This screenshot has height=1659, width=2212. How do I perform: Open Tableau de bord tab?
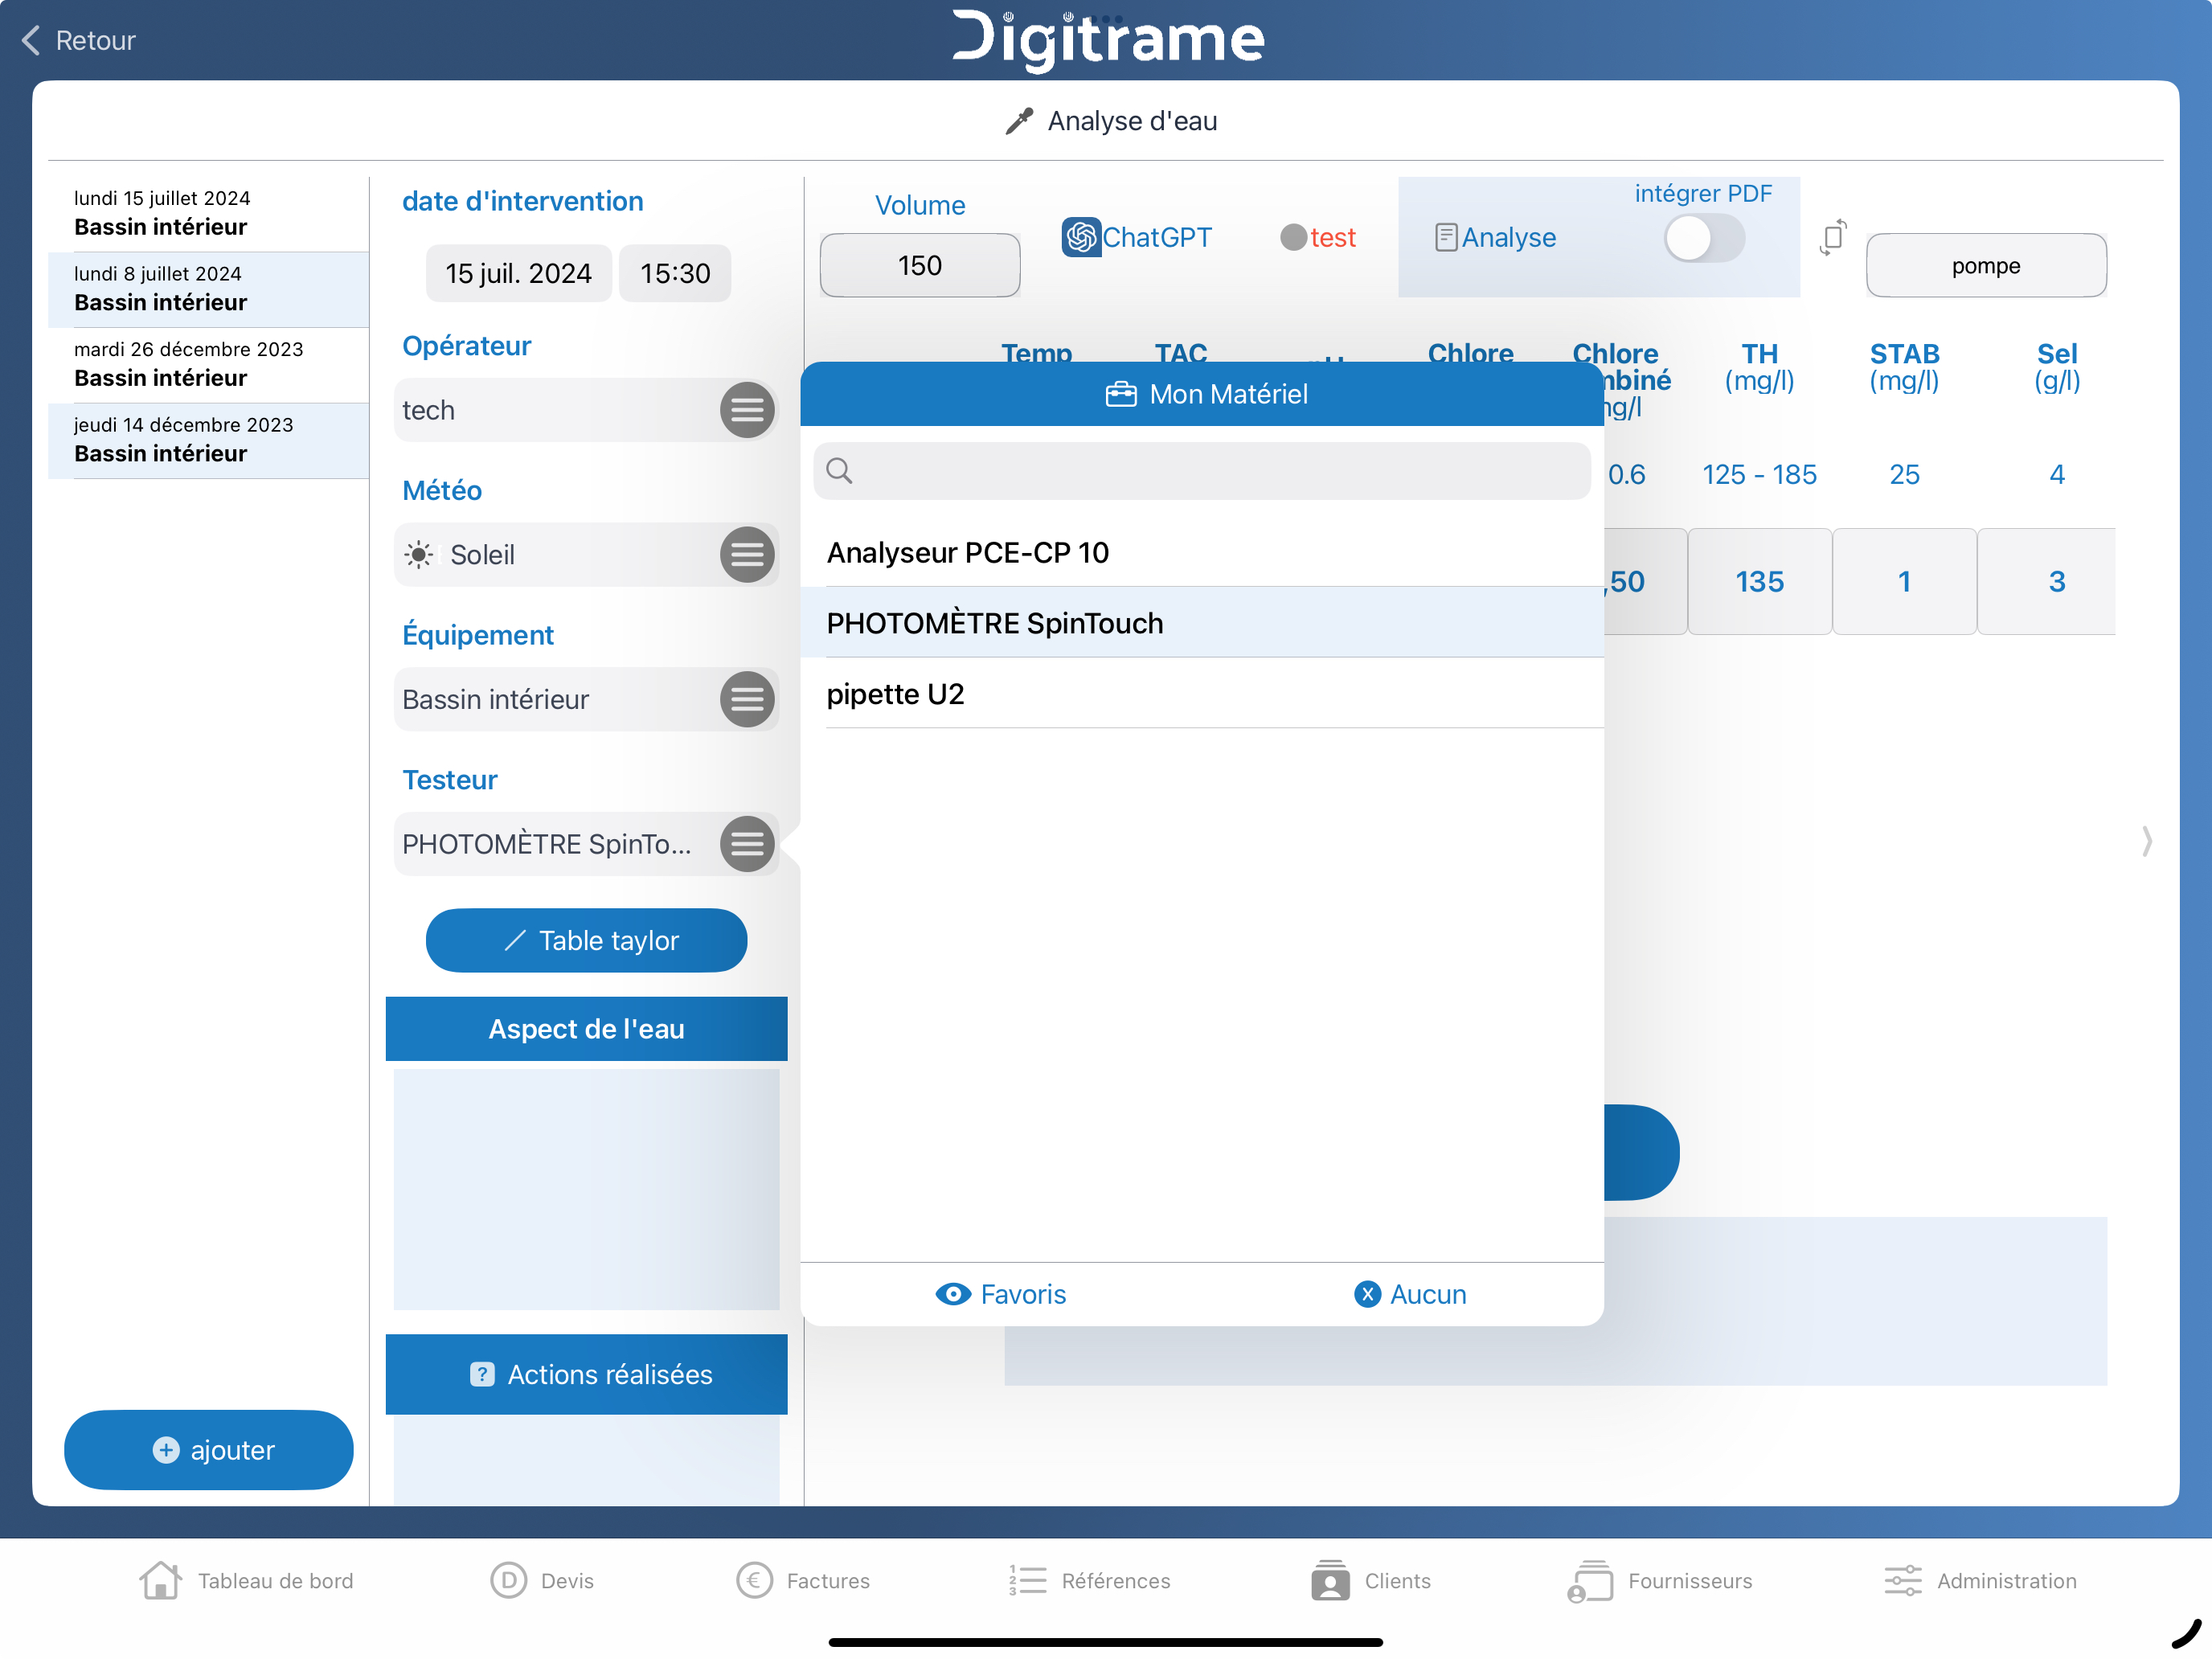point(246,1580)
